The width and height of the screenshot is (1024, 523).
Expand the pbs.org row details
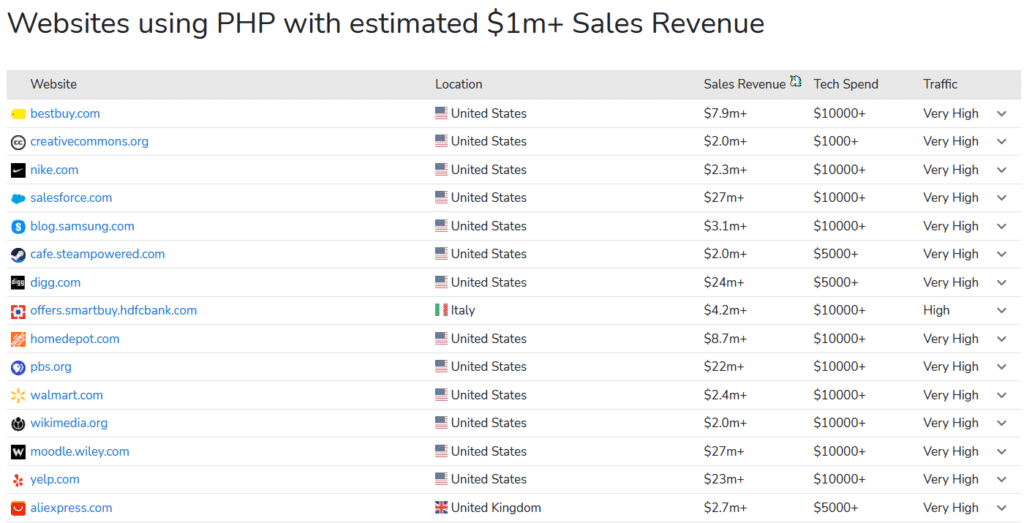[x=1002, y=367]
